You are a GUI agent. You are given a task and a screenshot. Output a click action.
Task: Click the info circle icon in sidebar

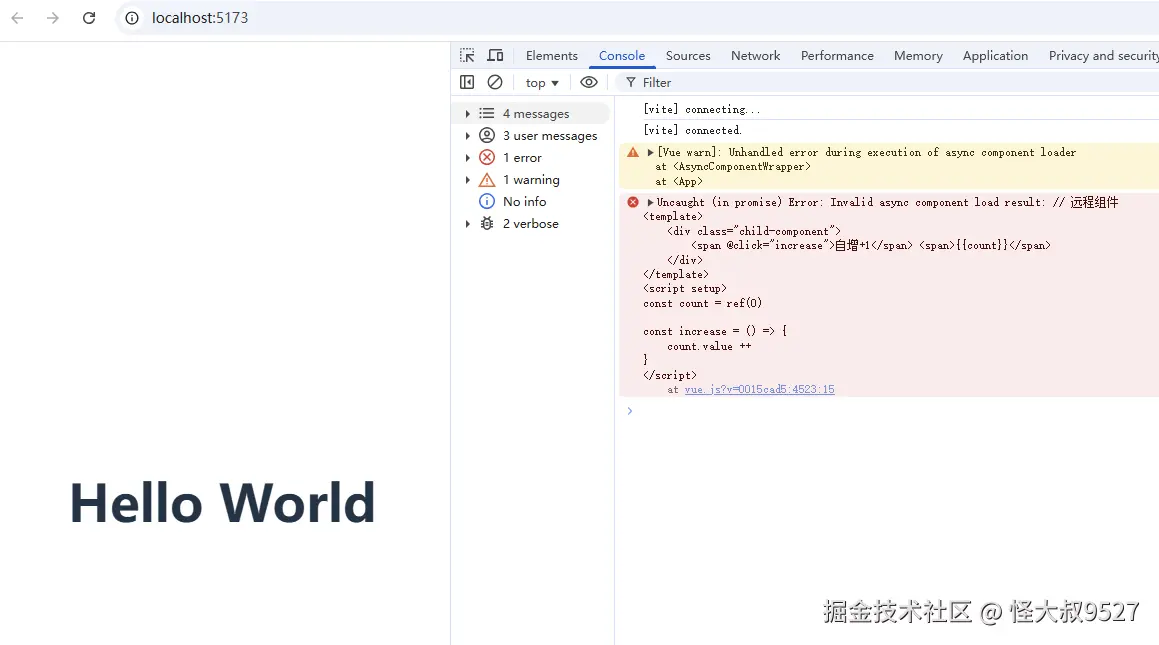(486, 202)
